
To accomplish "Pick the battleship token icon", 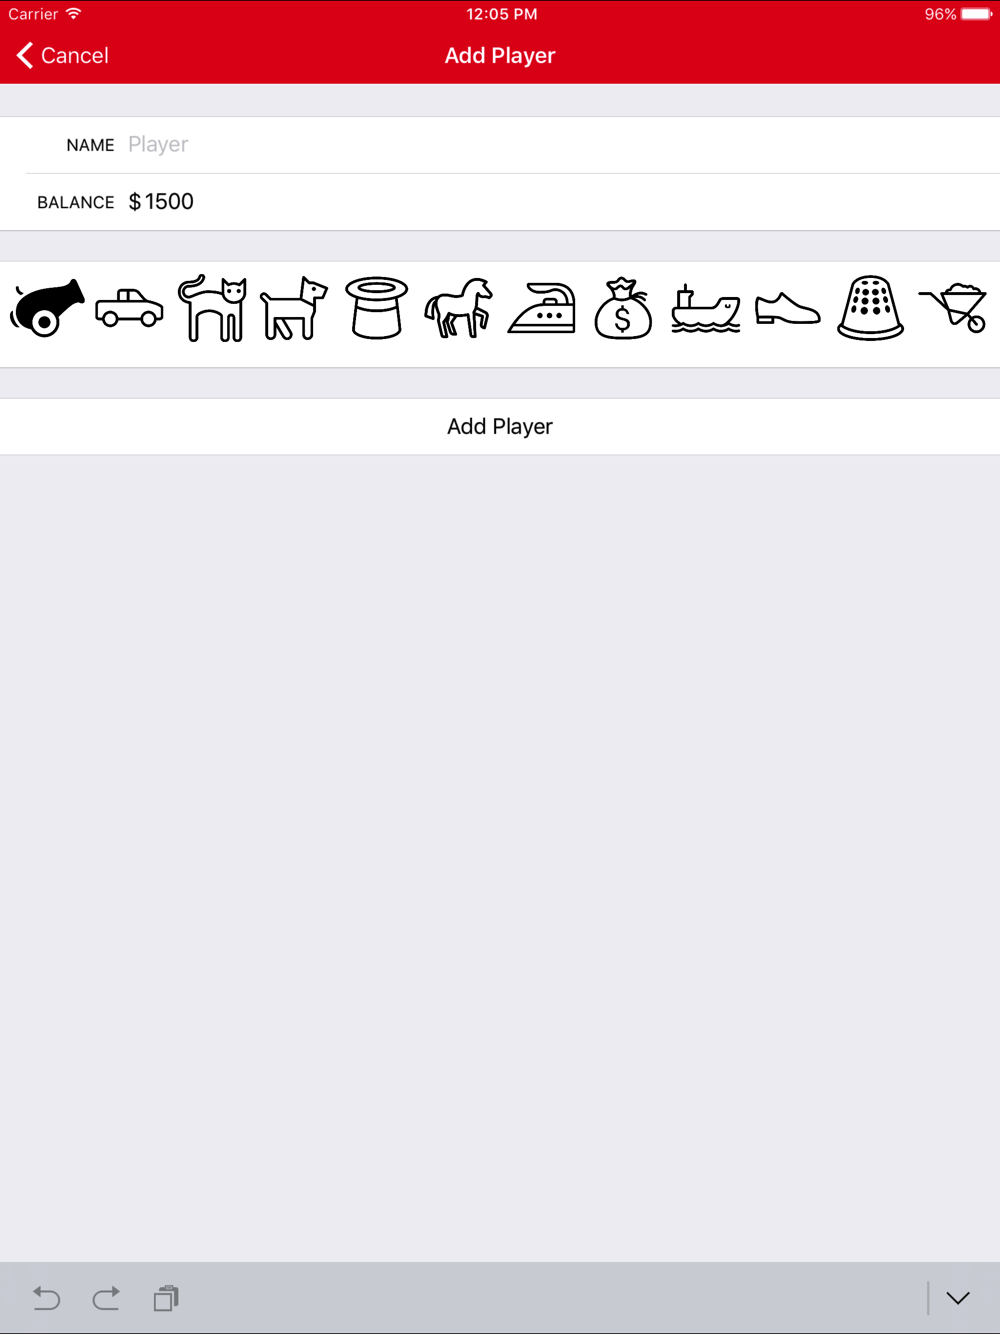I will pos(706,308).
